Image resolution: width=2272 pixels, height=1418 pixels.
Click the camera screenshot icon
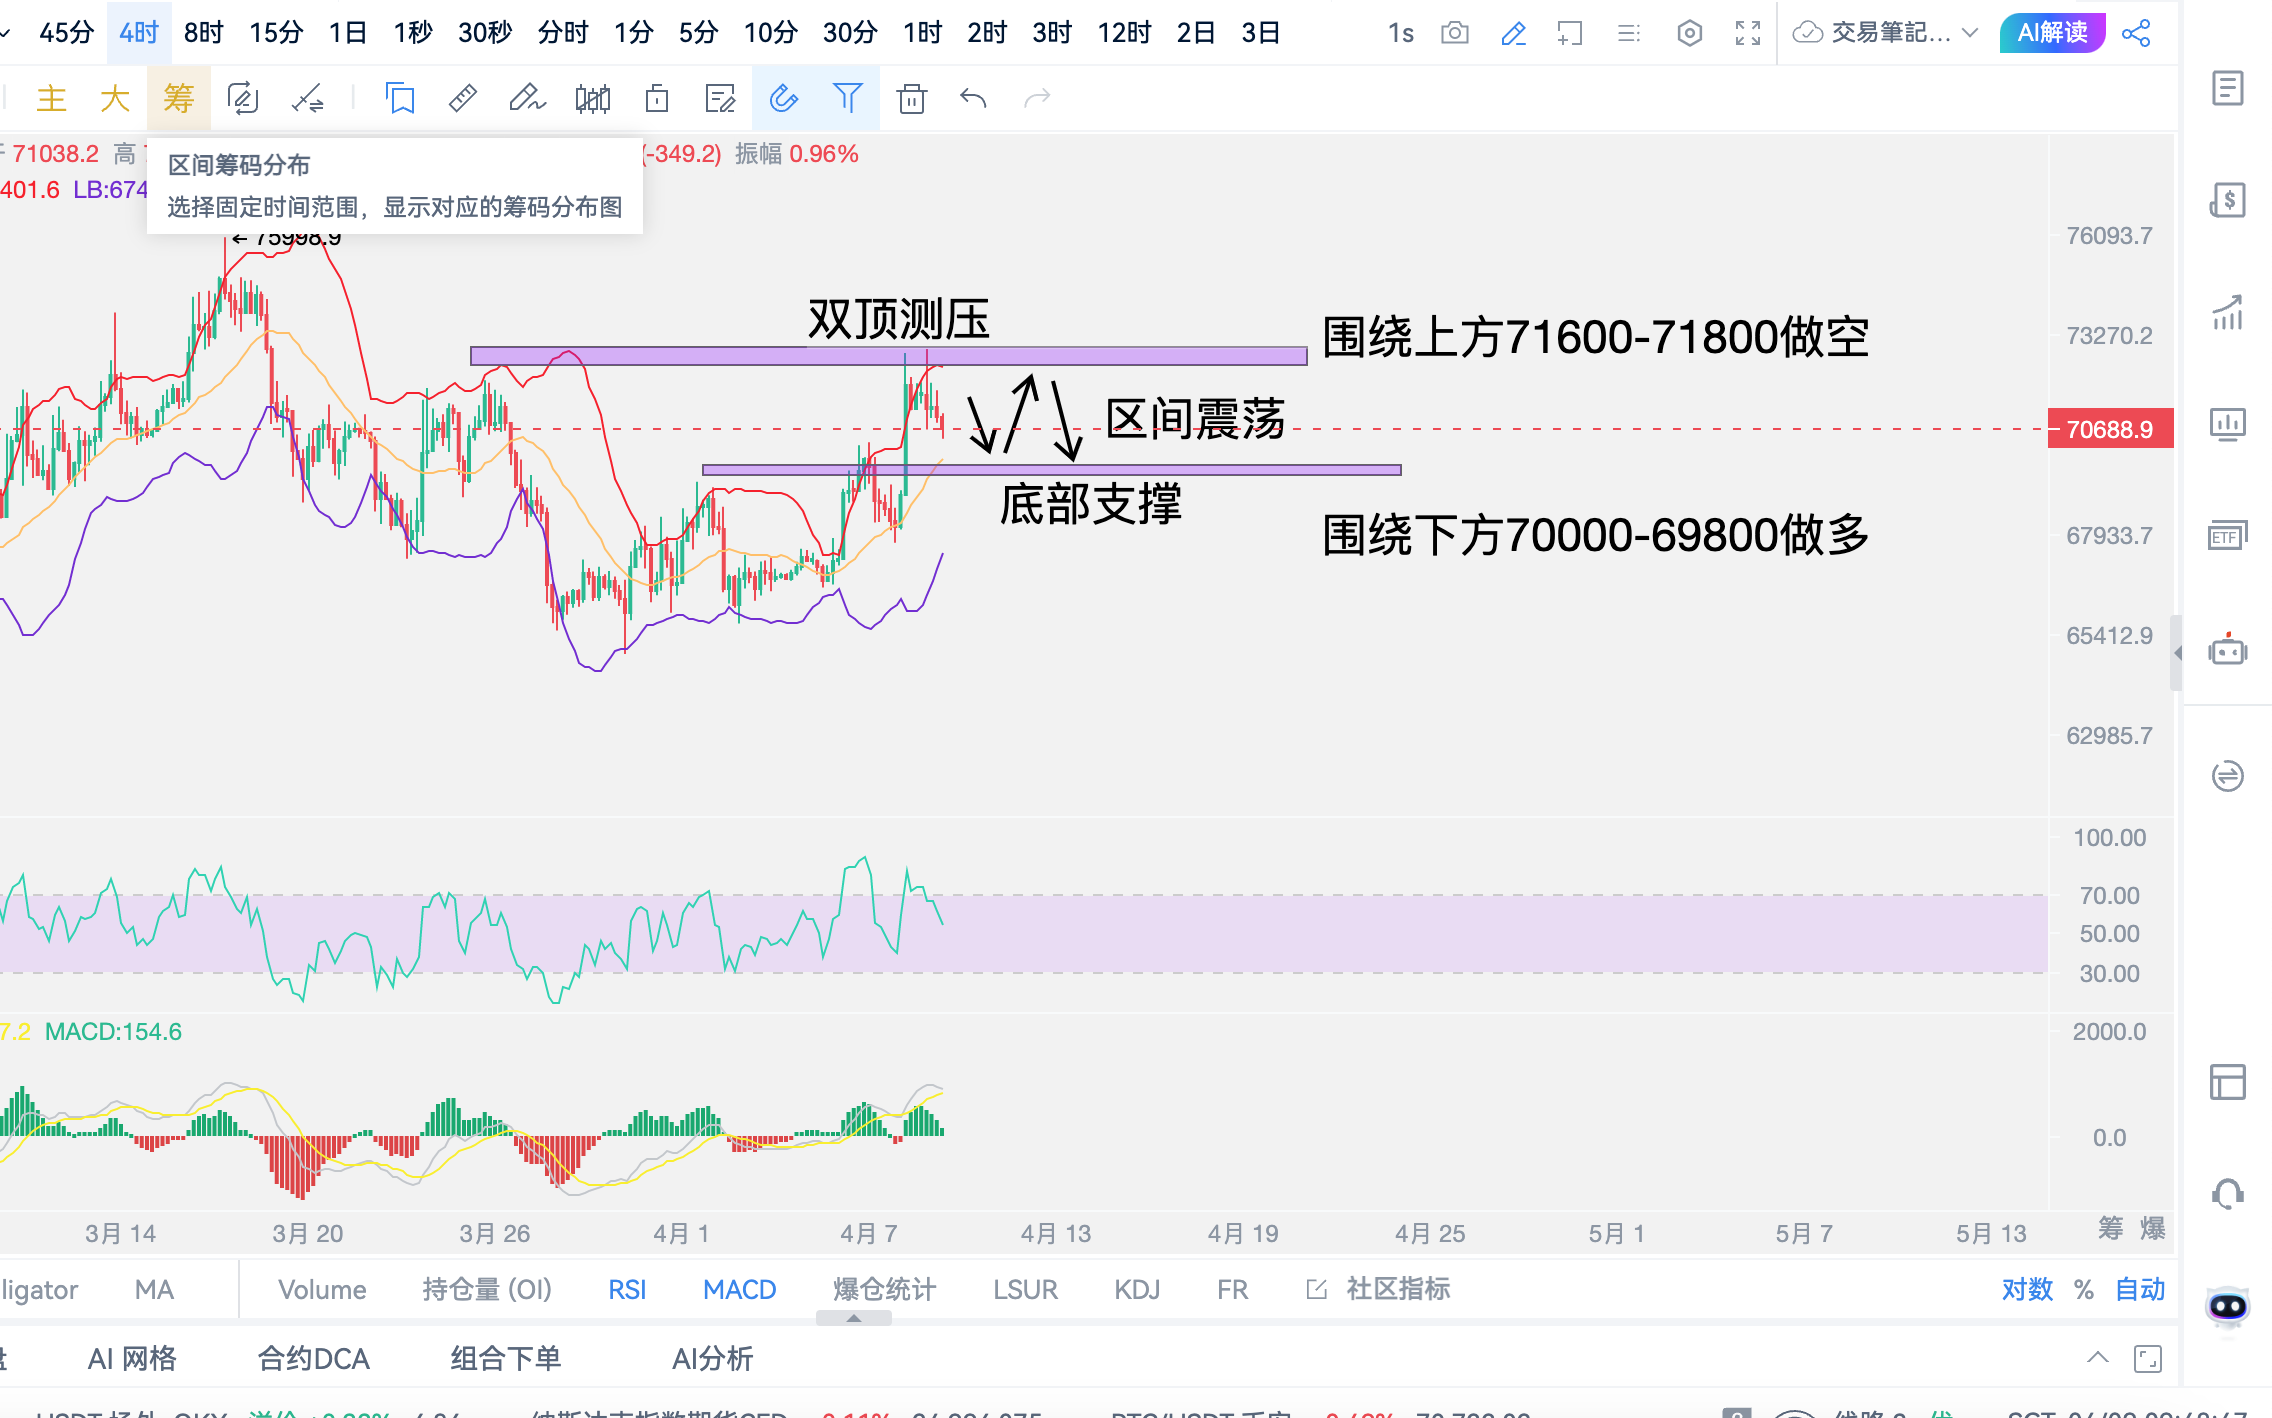(1454, 33)
